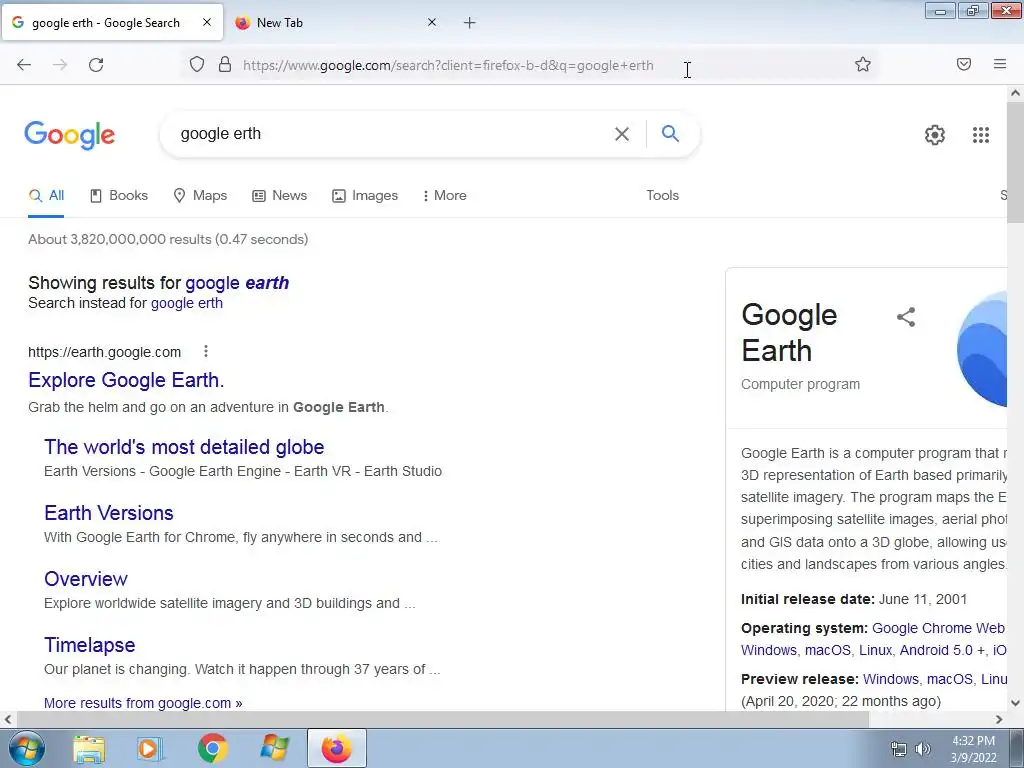Close the google erth search tab
This screenshot has width=1024, height=768.
pos(206,22)
